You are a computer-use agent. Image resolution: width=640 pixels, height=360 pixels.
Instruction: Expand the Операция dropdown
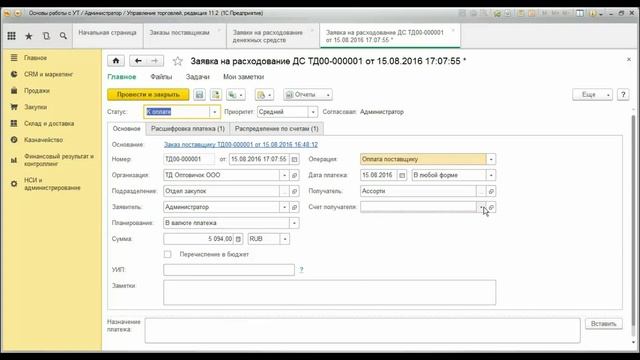[x=491, y=159]
